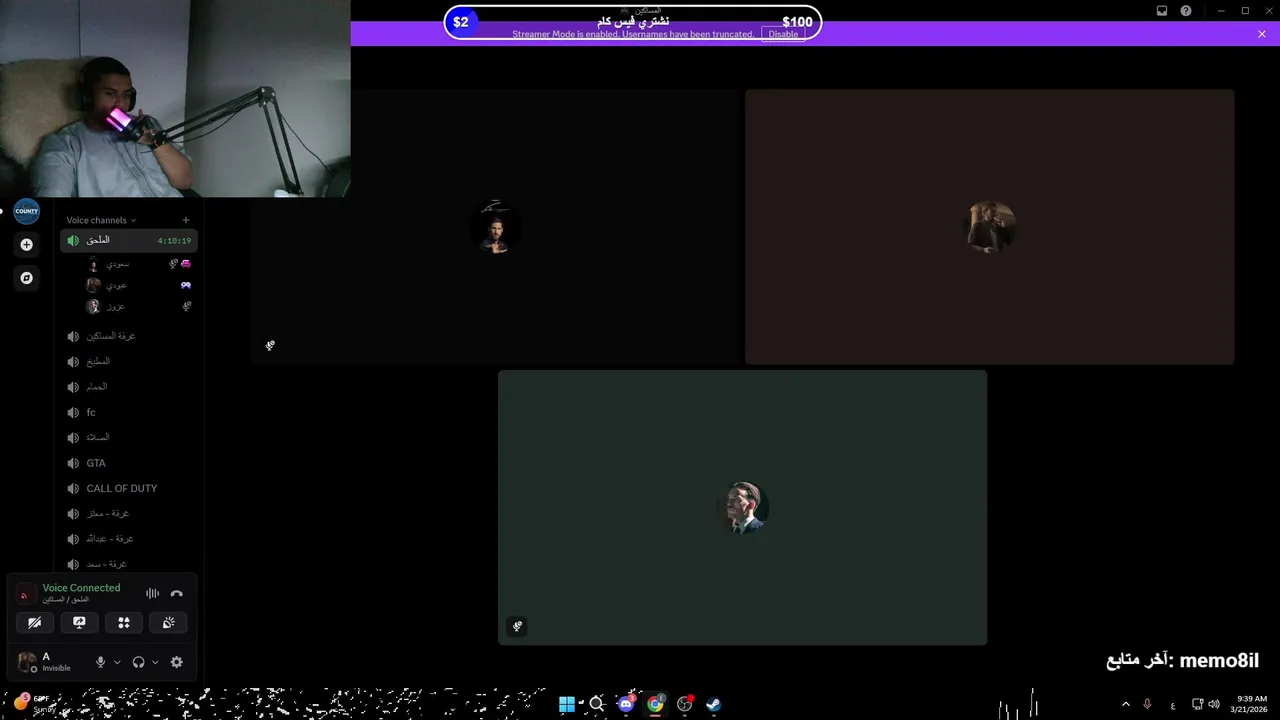Viewport: 1280px width, 720px height.
Task: Add a new voice channel
Action: point(186,220)
